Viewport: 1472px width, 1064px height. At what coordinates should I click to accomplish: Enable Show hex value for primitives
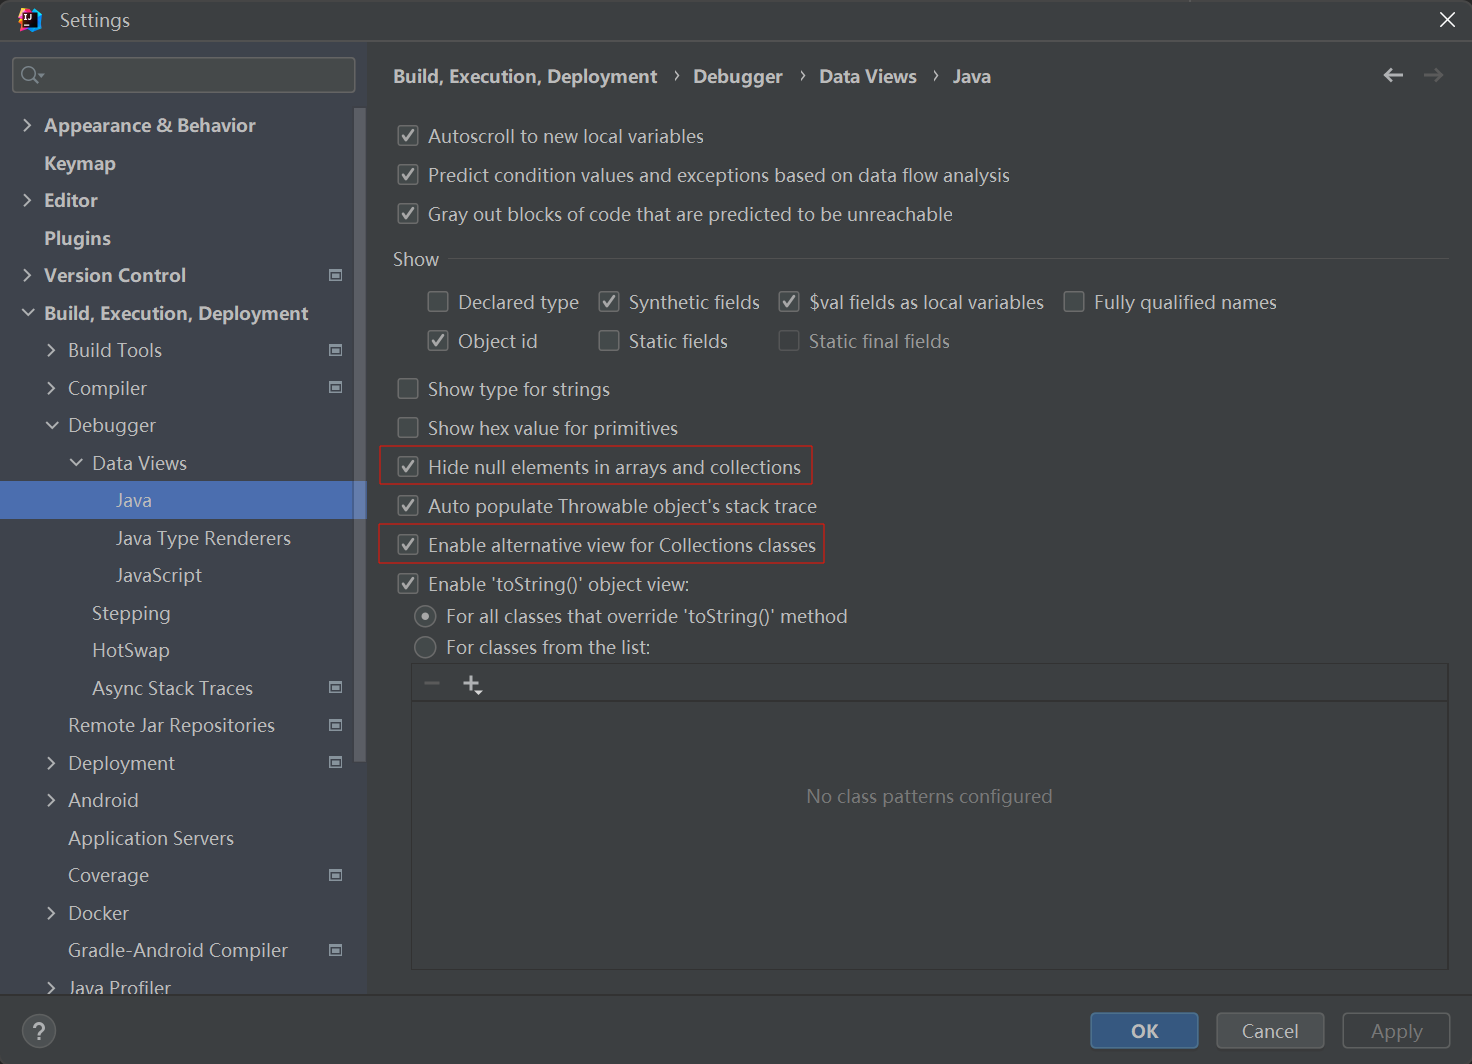pyautogui.click(x=408, y=427)
